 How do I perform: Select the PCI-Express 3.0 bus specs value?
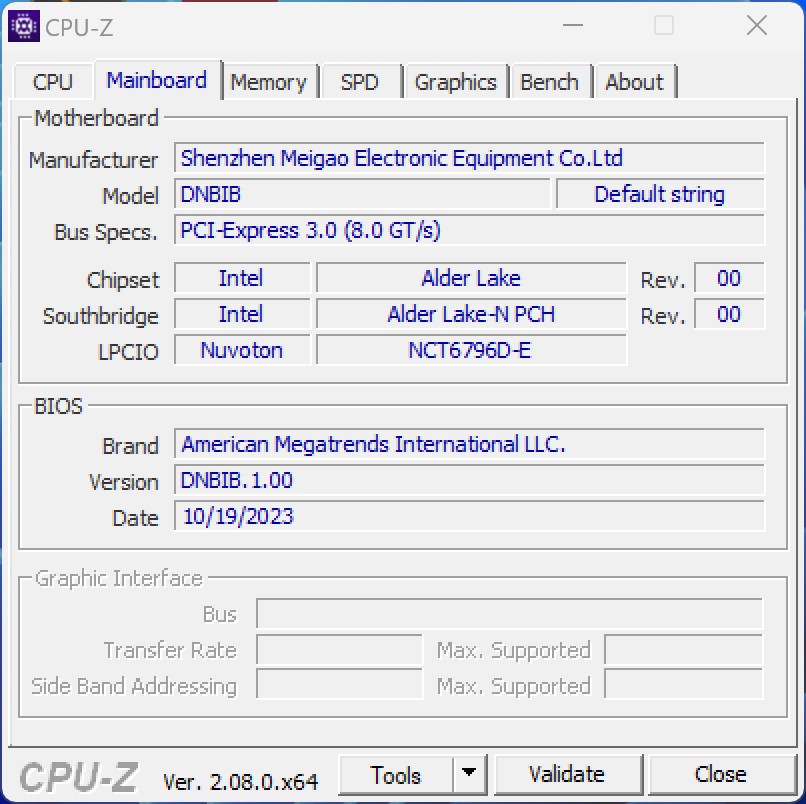[310, 230]
